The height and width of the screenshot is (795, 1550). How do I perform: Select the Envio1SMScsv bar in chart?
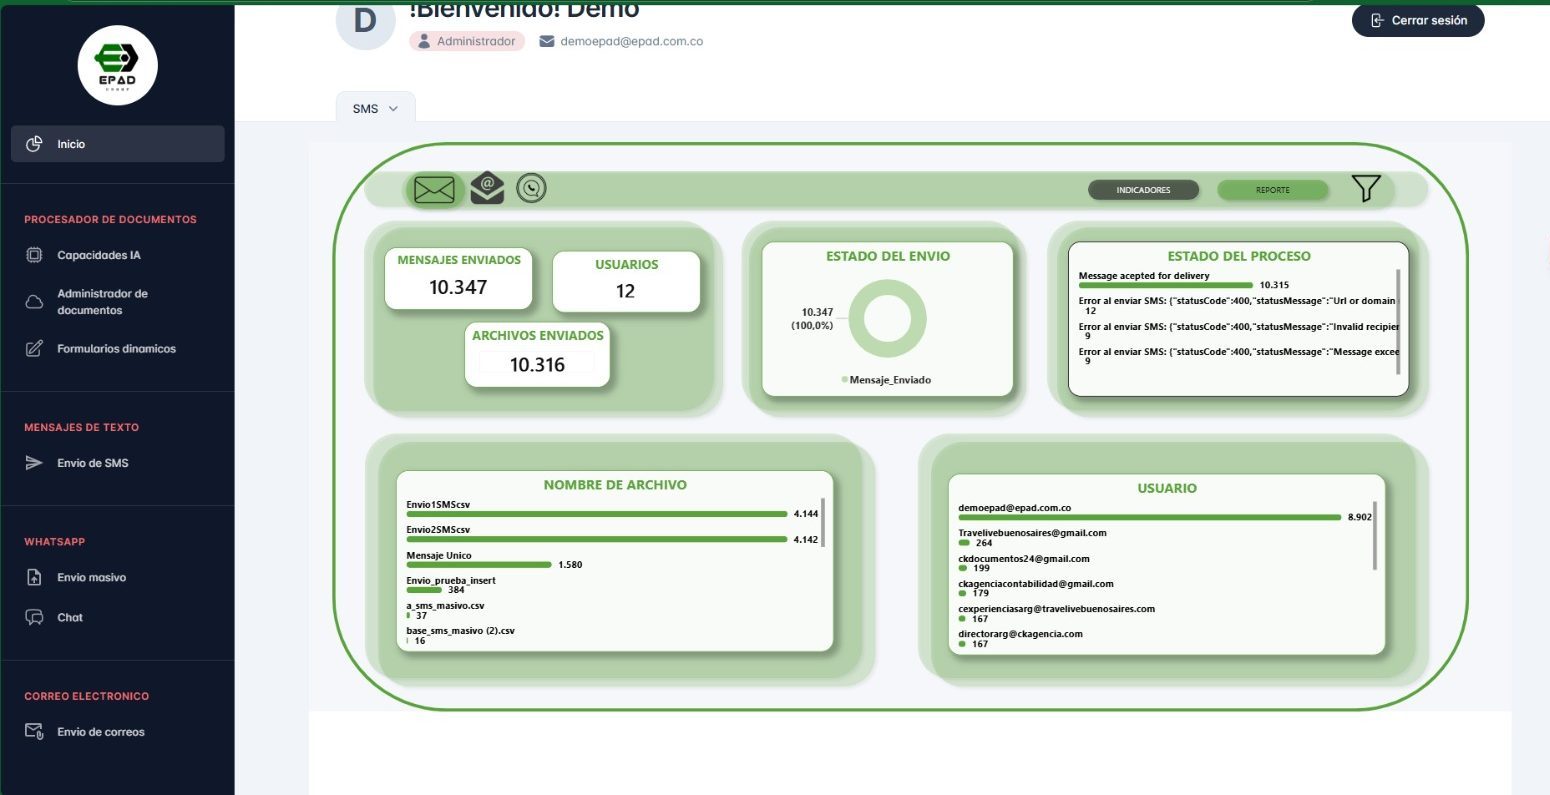596,514
